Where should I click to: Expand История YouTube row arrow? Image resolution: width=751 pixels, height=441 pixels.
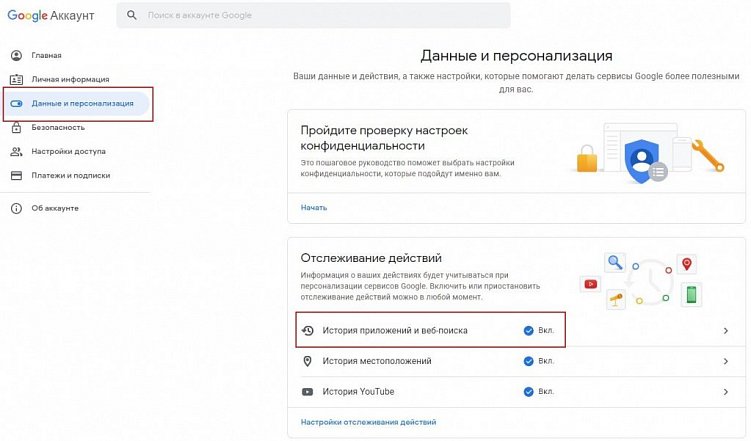pyautogui.click(x=725, y=391)
